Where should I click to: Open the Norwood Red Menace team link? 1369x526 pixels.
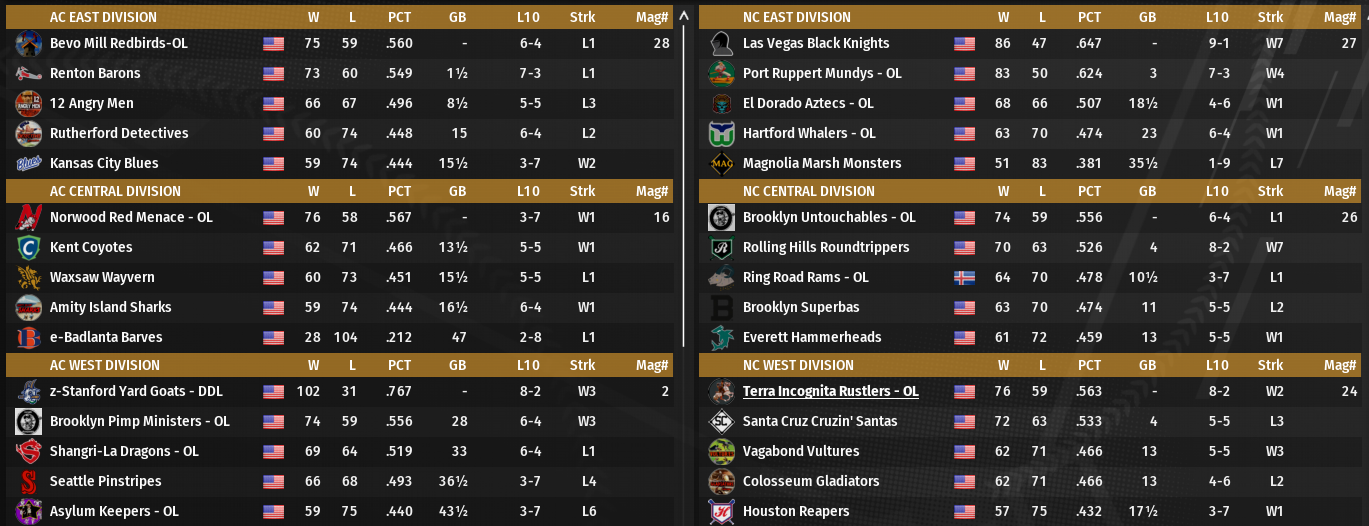131,218
